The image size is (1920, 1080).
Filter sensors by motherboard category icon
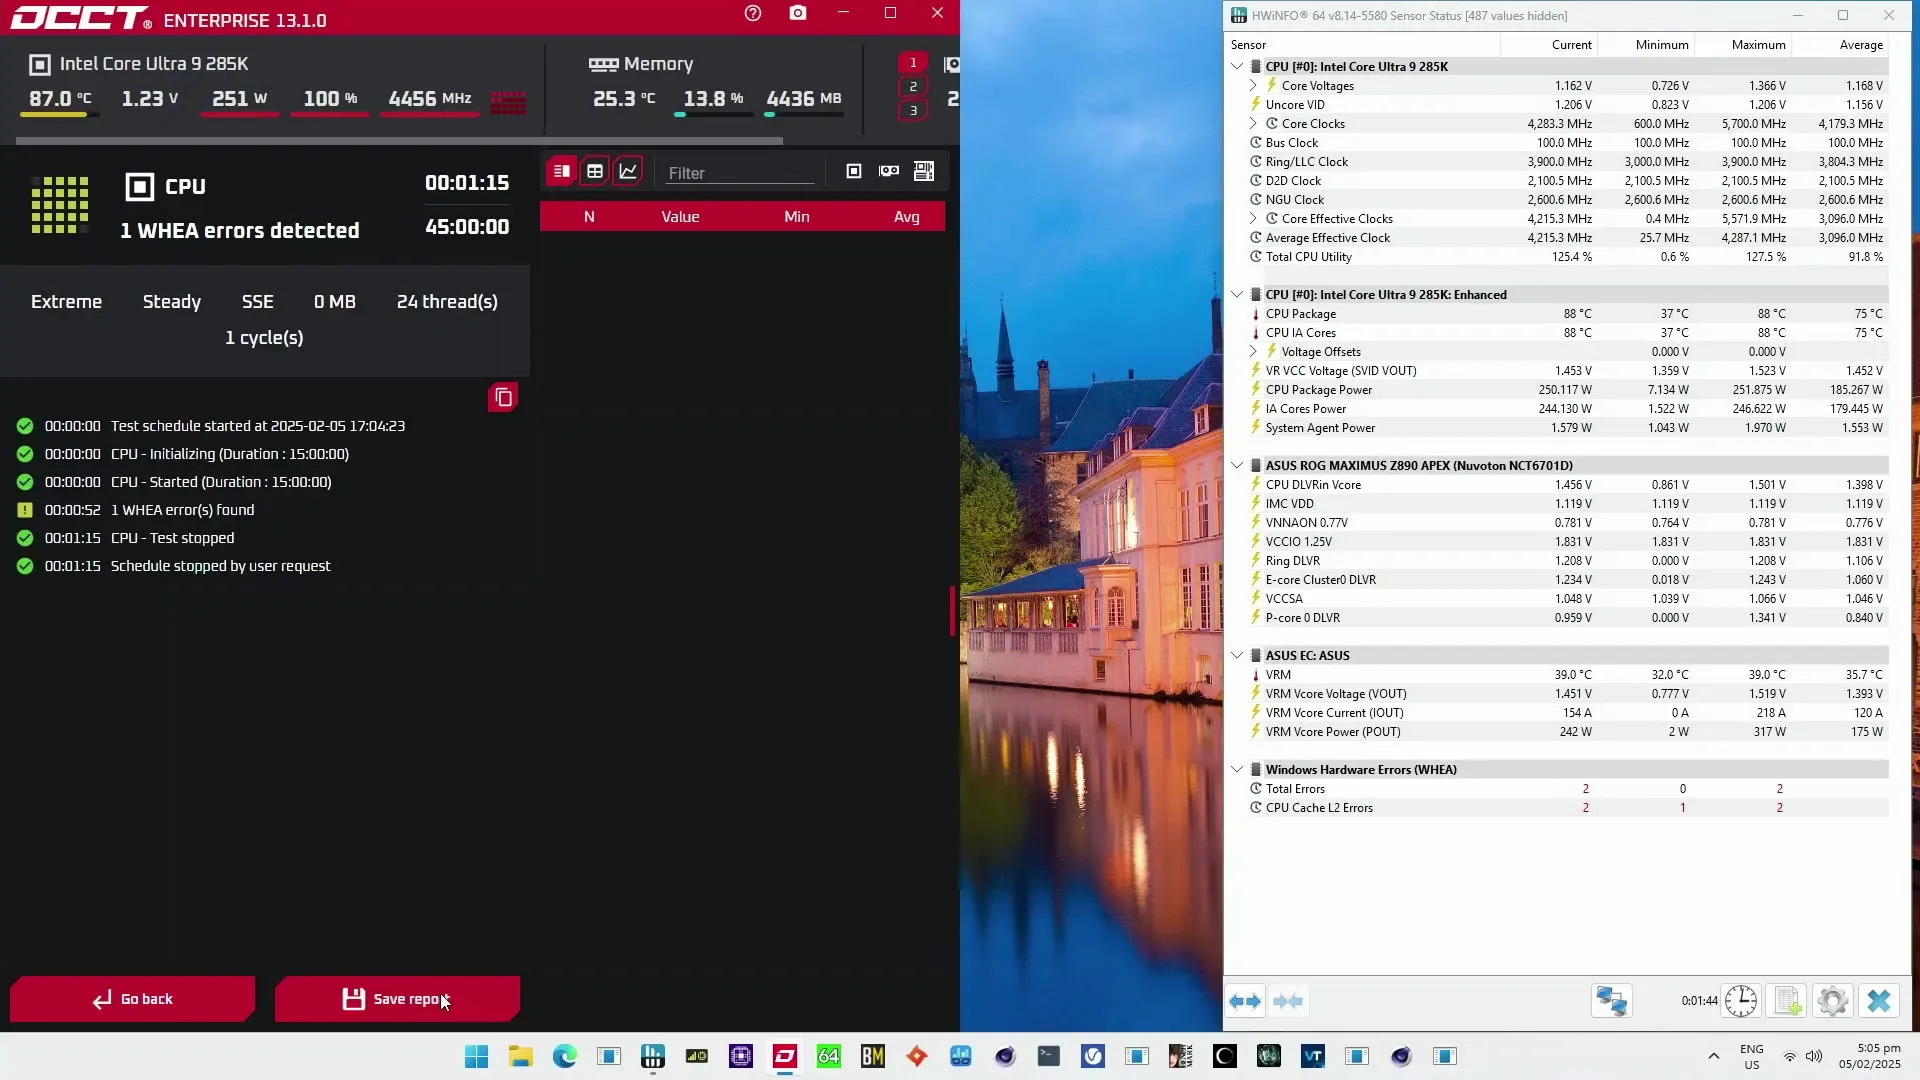(x=924, y=171)
